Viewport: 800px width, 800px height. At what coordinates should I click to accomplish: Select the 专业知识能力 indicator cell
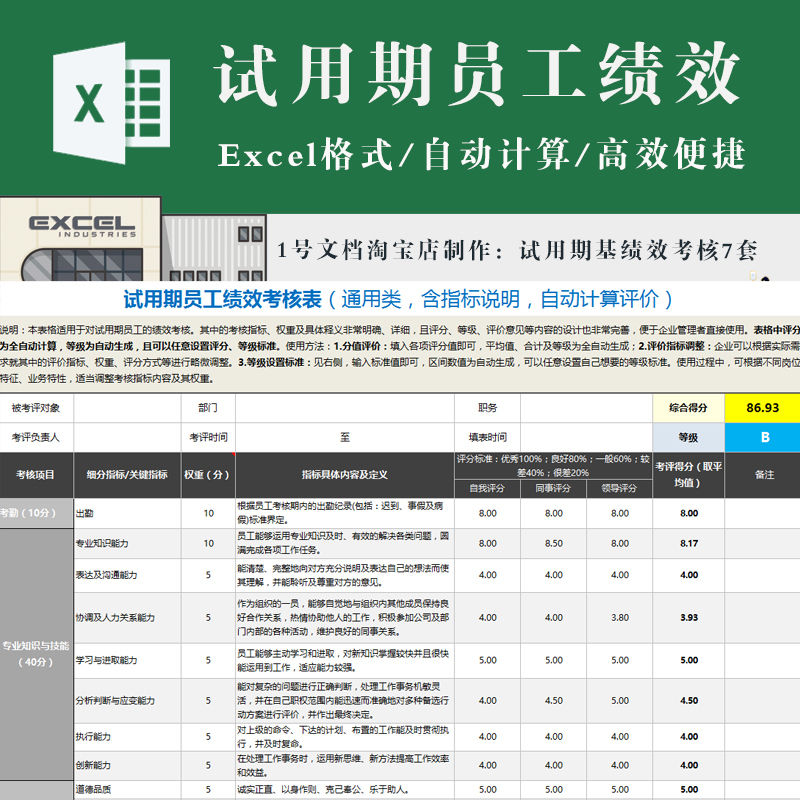[x=127, y=543]
